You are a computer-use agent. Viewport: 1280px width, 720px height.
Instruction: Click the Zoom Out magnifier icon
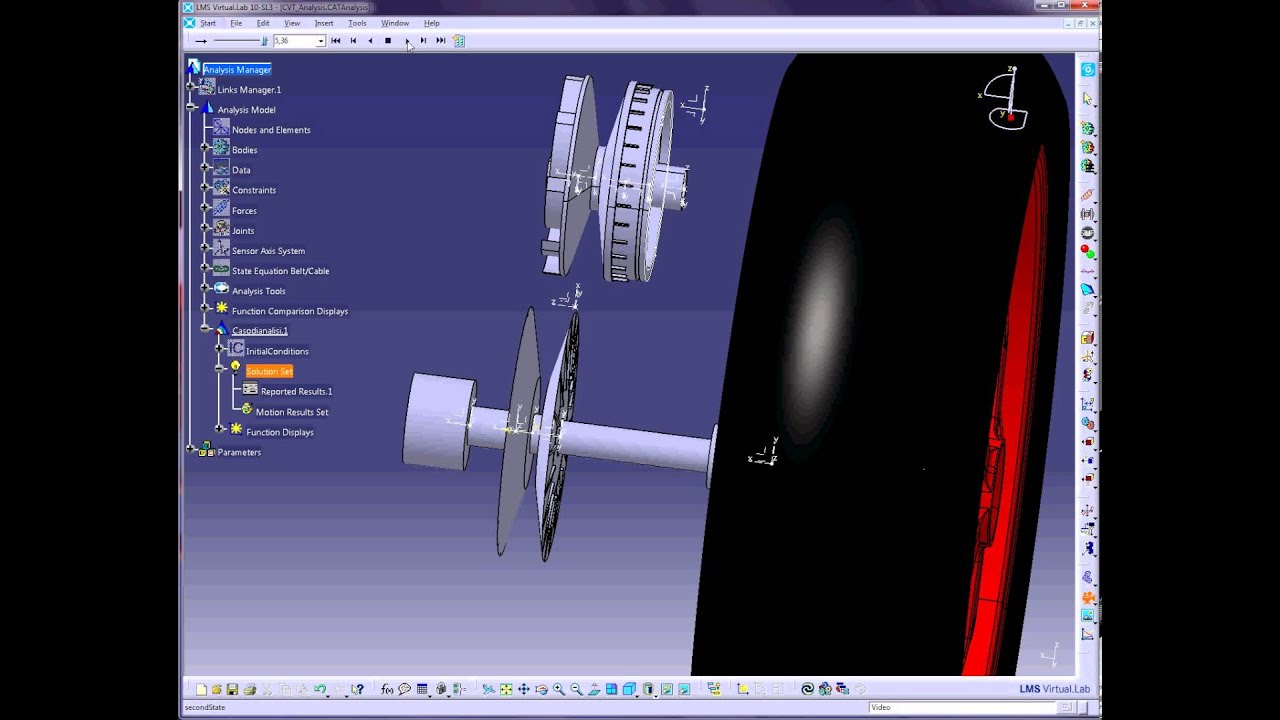tap(576, 689)
